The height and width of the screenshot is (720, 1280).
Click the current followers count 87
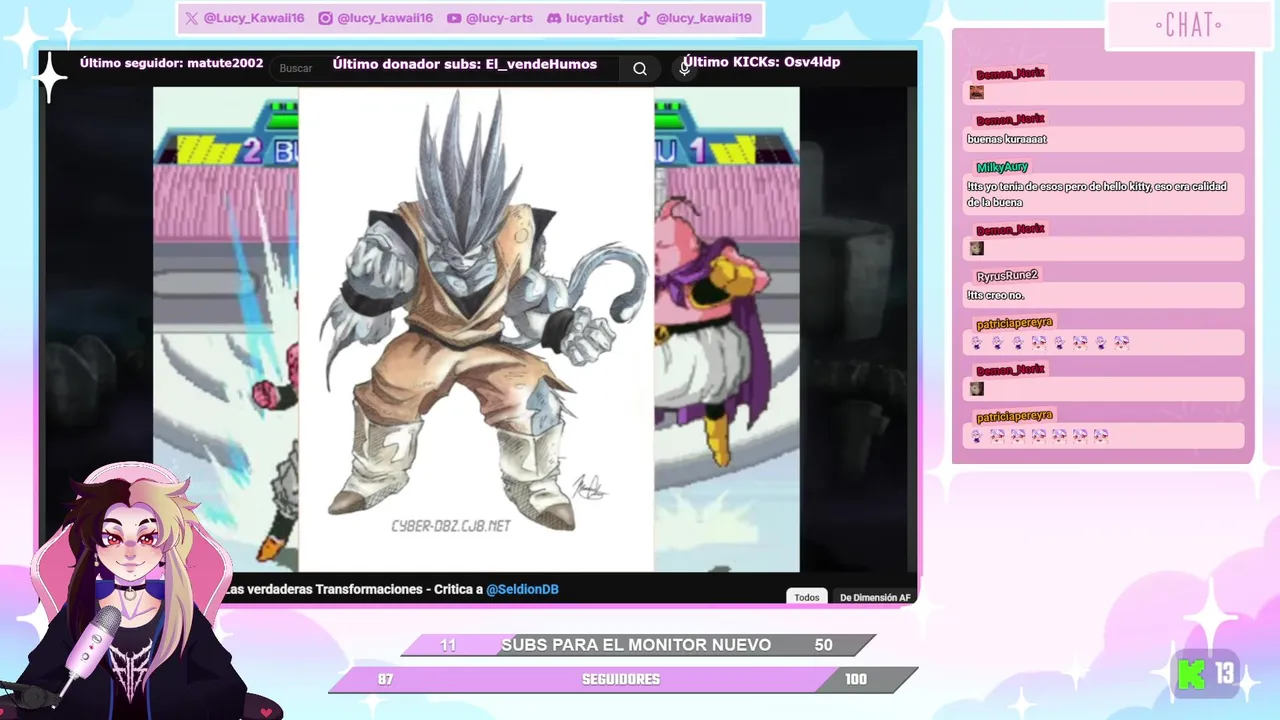point(385,680)
